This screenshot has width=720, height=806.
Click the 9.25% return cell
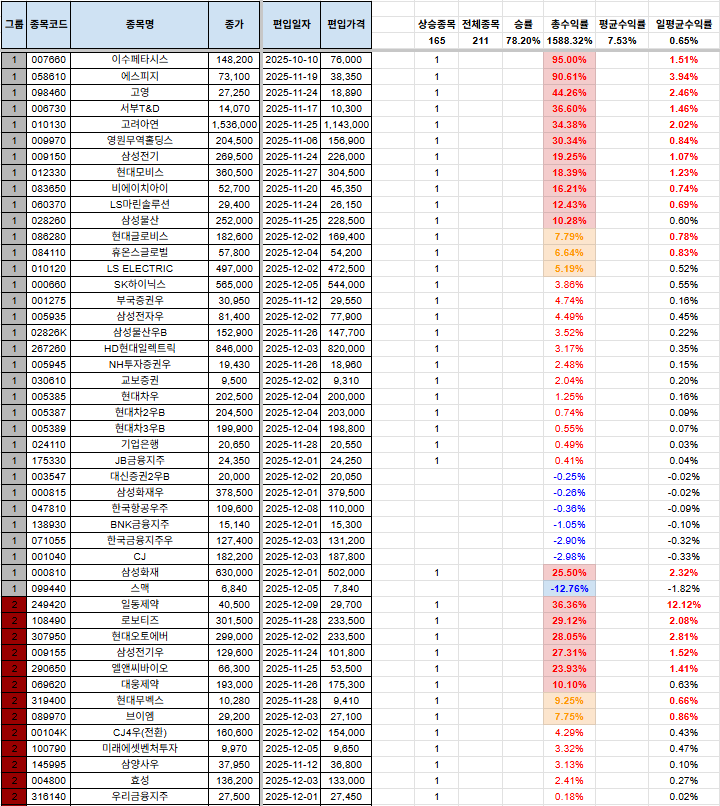[569, 700]
